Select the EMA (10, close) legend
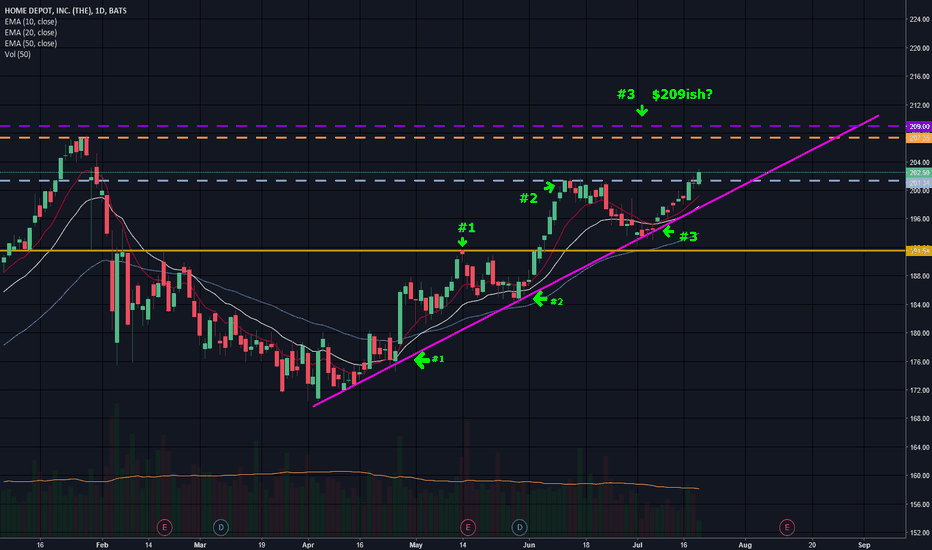 [x=31, y=22]
